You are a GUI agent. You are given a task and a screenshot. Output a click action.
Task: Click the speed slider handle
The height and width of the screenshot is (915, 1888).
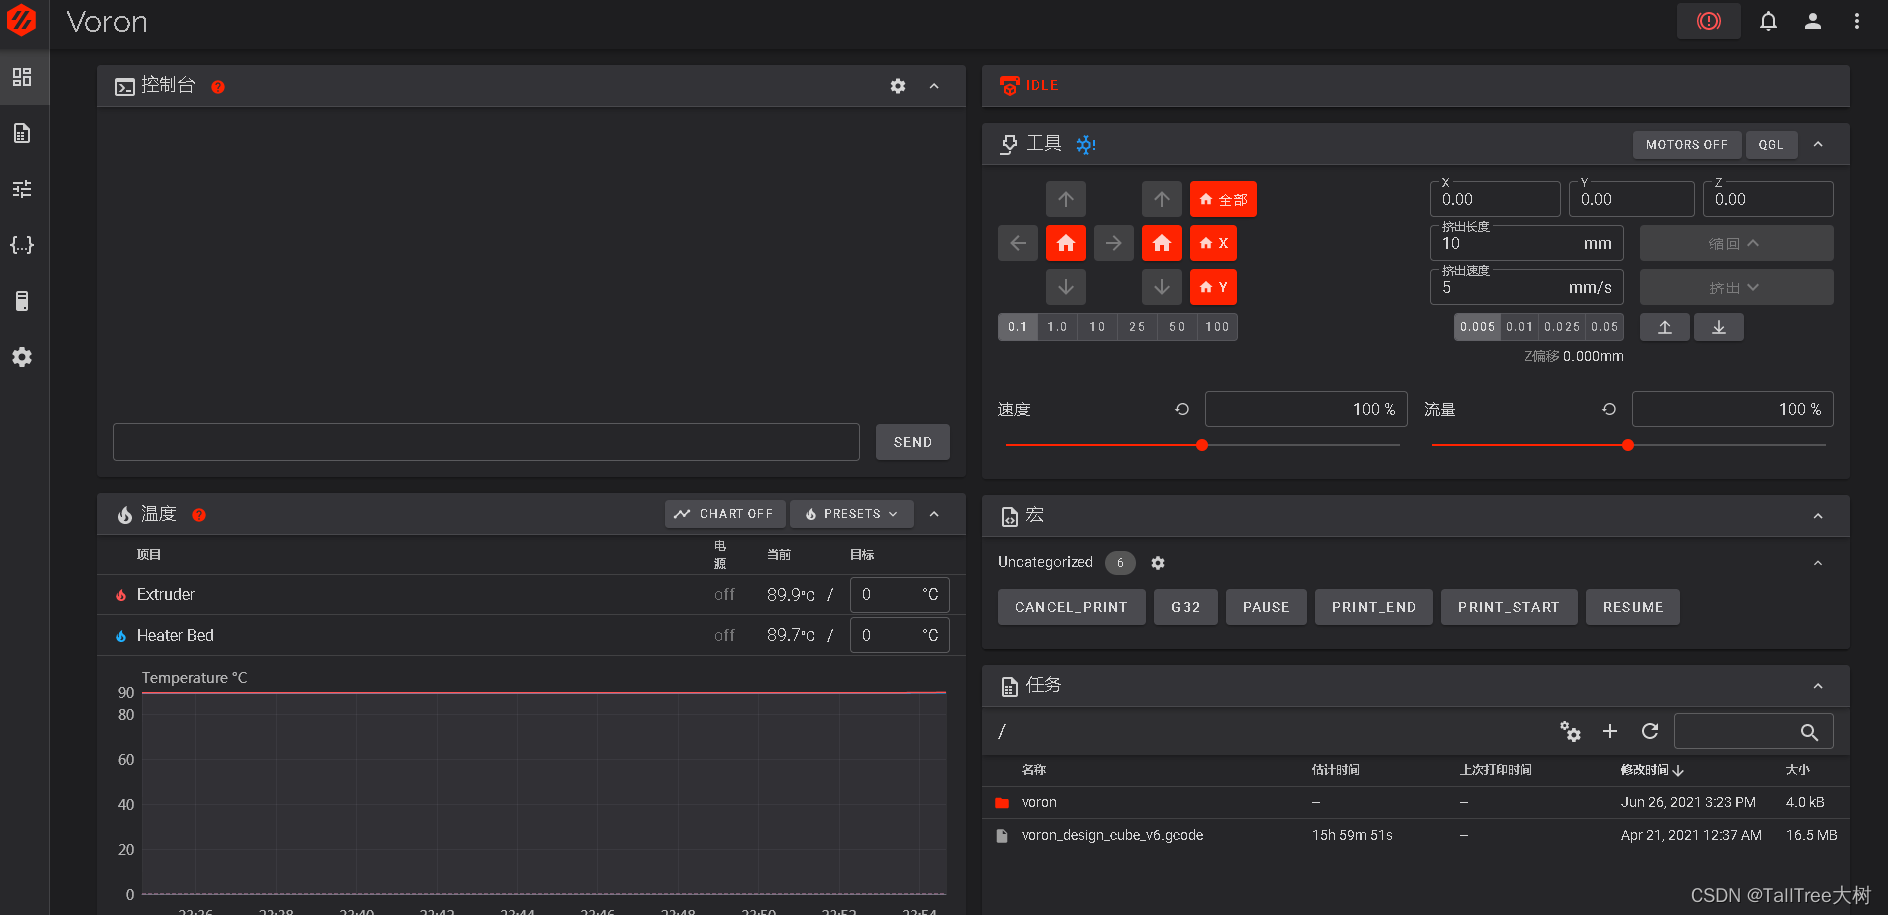(1202, 445)
